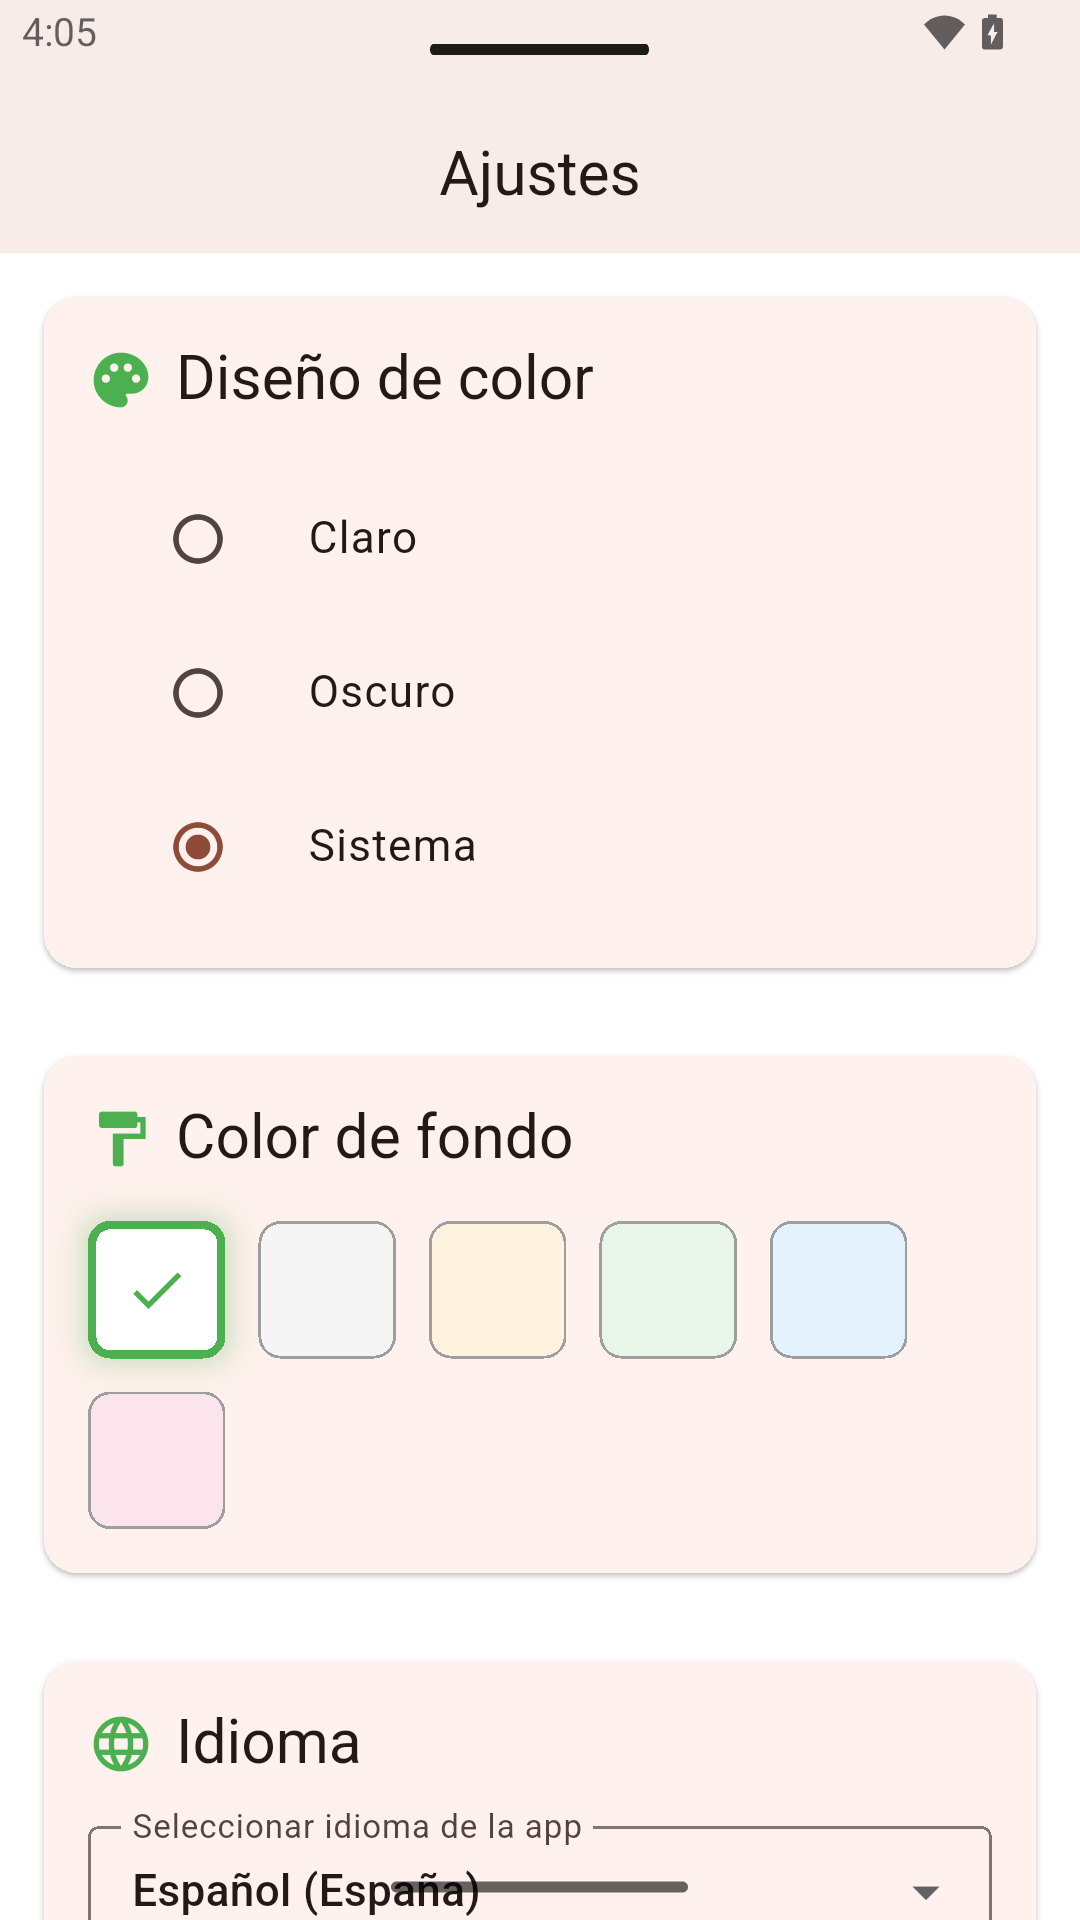Click the palette icon beside Diseño de color
The image size is (1080, 1920).
[x=121, y=380]
